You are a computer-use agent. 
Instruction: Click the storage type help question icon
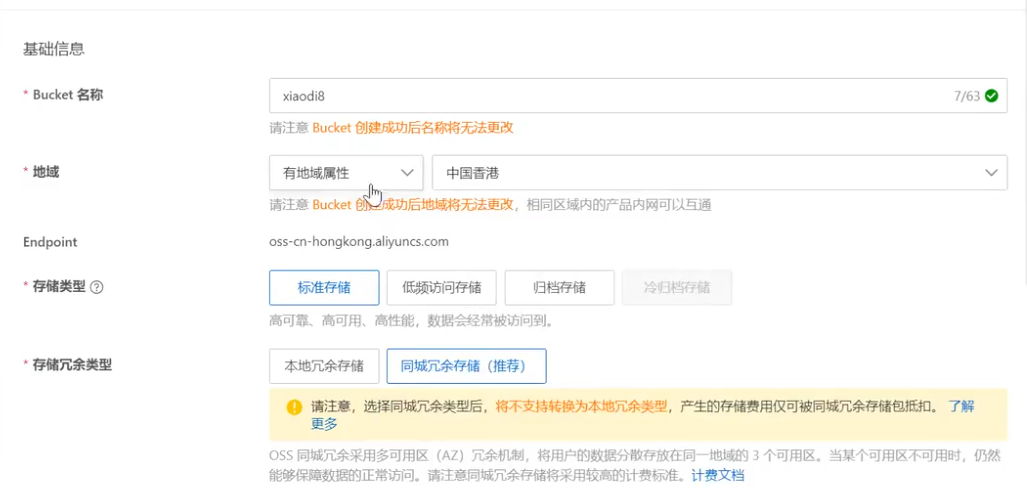97,288
